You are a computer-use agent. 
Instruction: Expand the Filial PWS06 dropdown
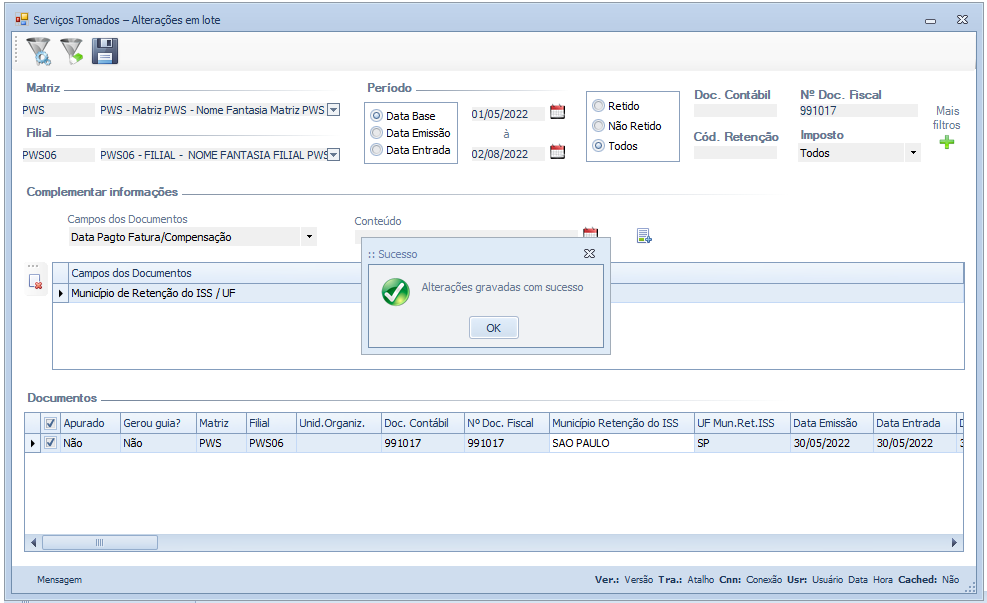[334, 155]
